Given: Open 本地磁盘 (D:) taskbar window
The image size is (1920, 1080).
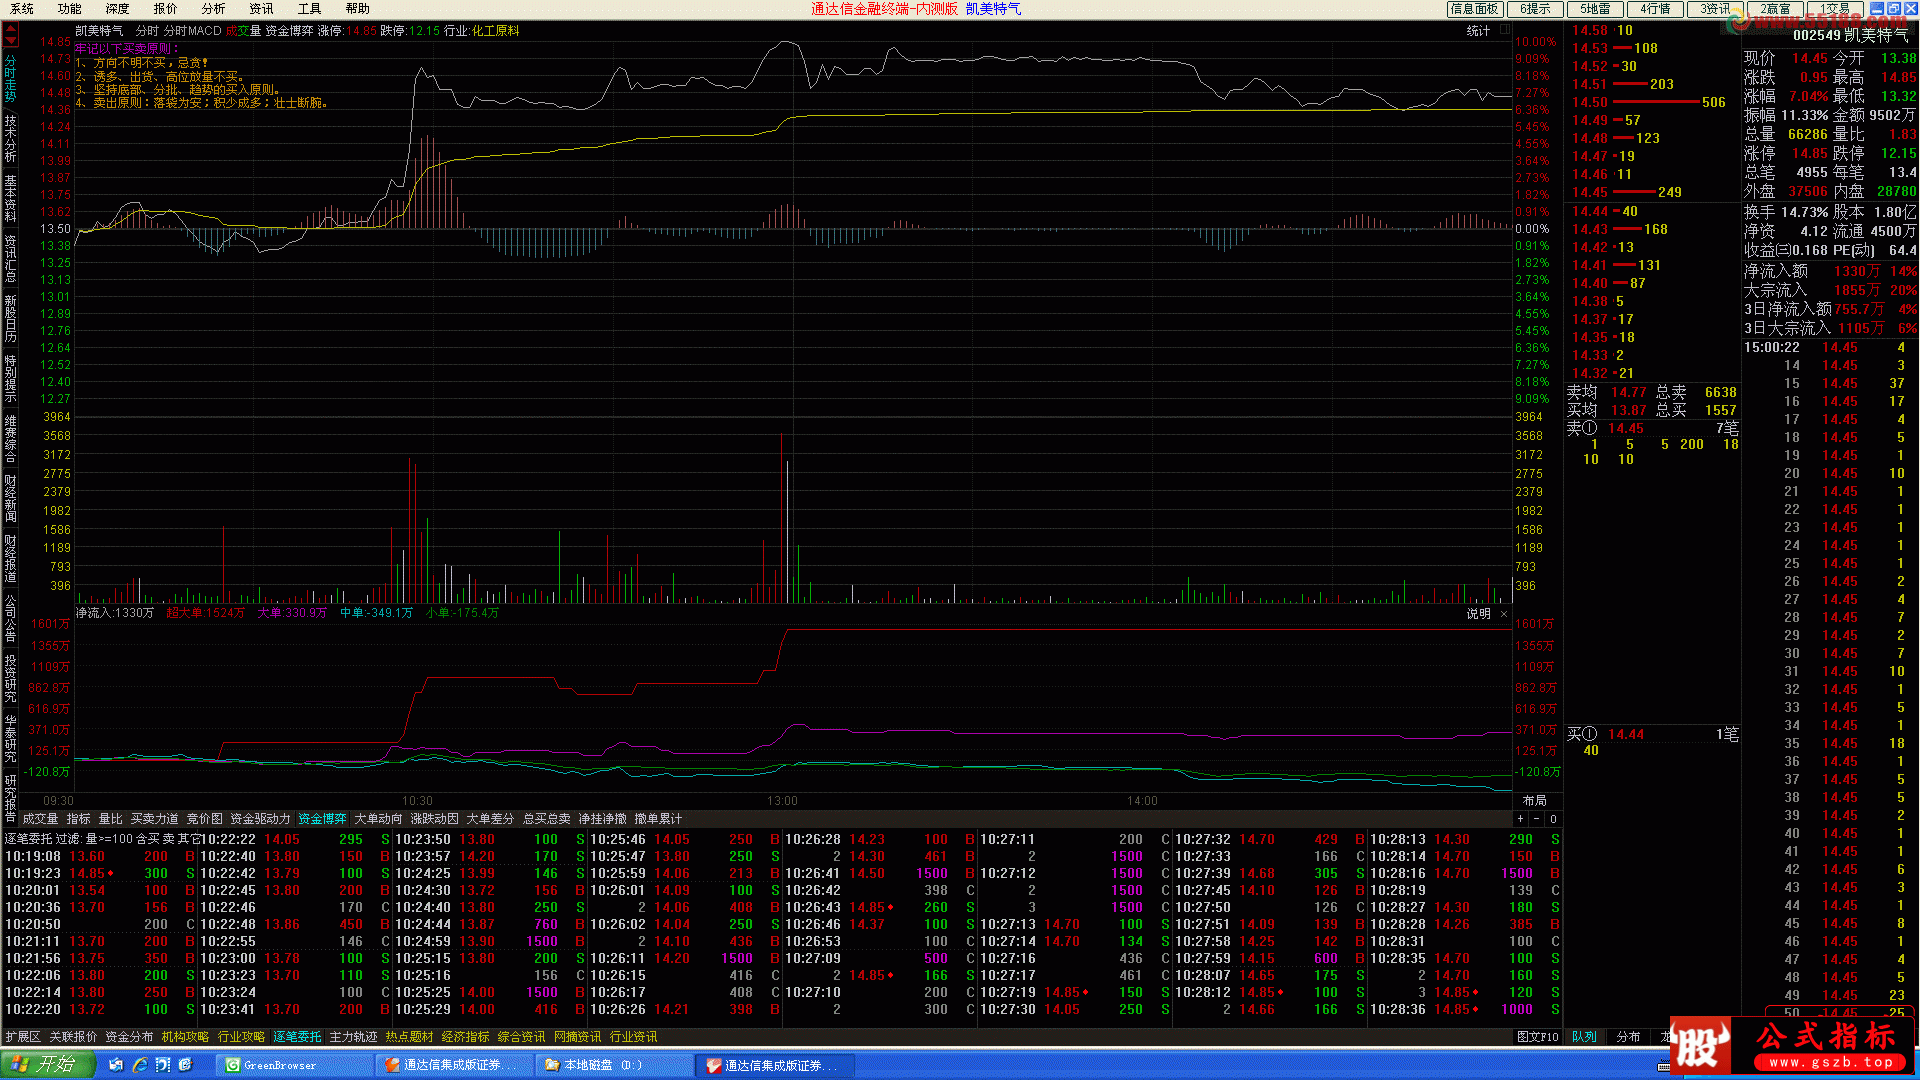Looking at the screenshot, I should click(615, 1065).
